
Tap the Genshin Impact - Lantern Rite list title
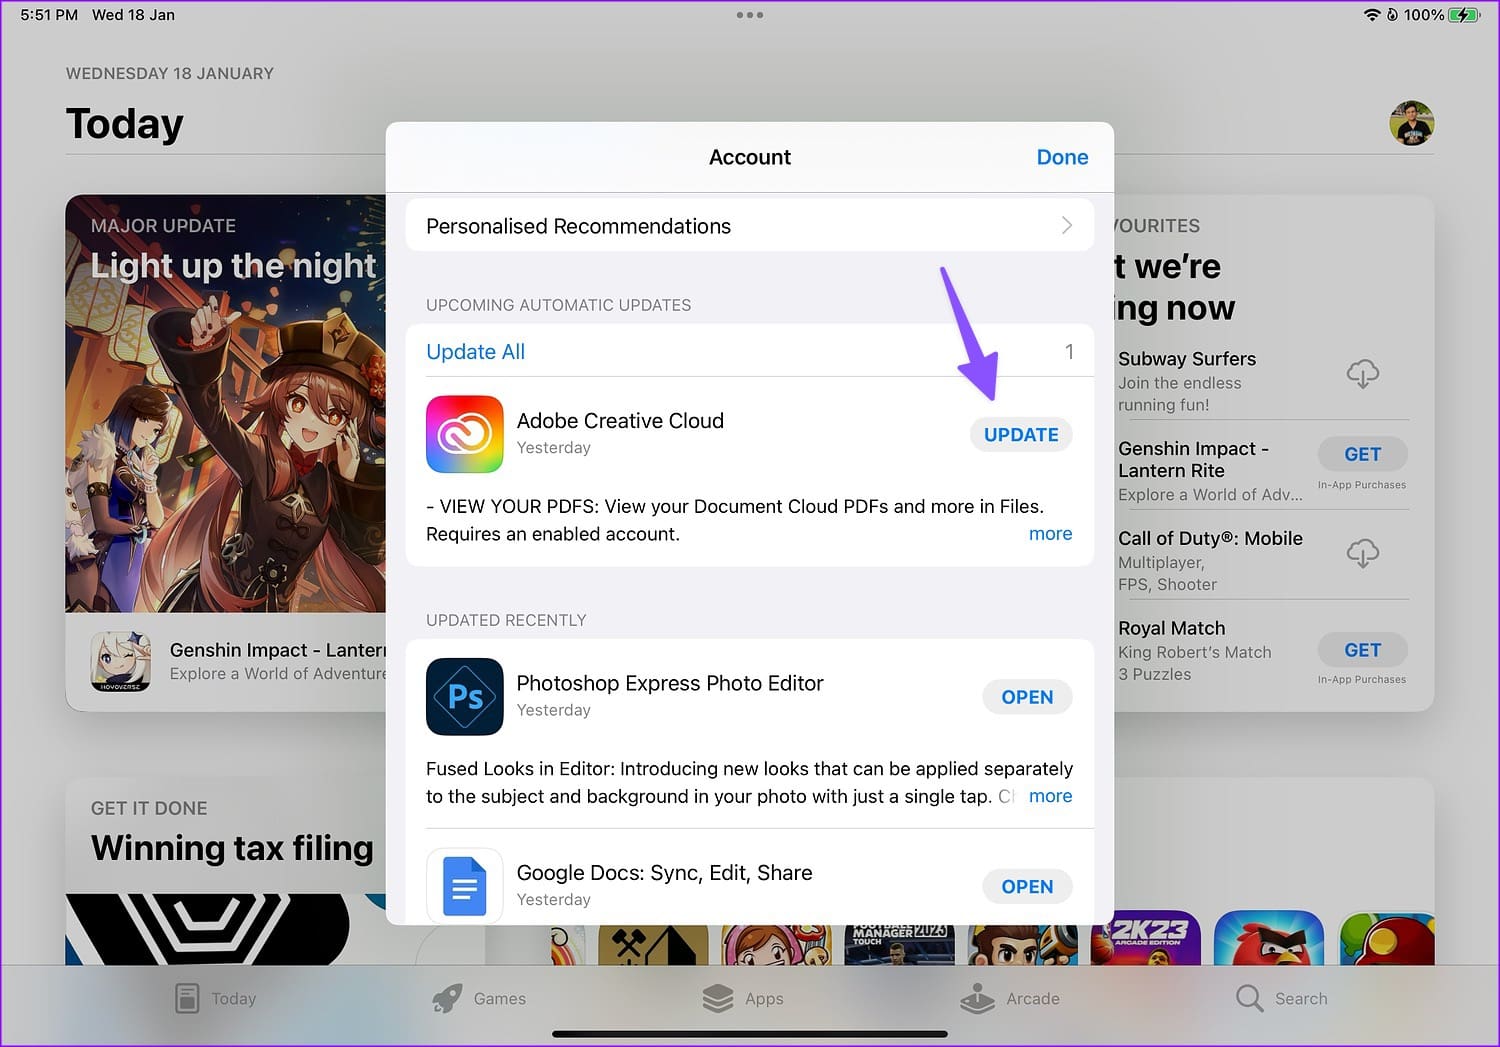(1193, 460)
